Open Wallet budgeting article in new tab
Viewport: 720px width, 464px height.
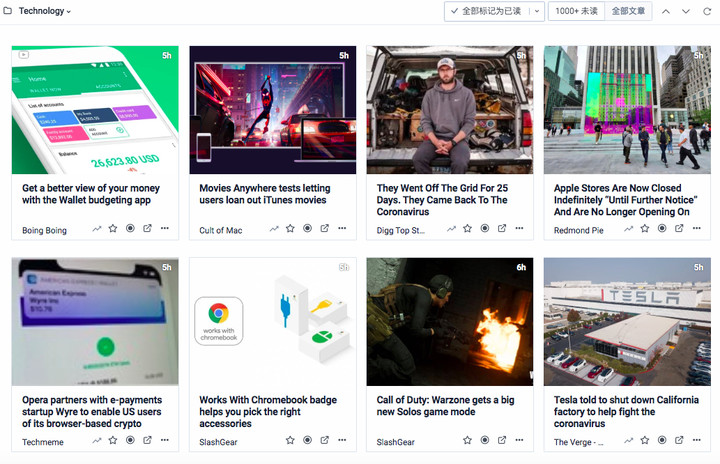coord(147,228)
